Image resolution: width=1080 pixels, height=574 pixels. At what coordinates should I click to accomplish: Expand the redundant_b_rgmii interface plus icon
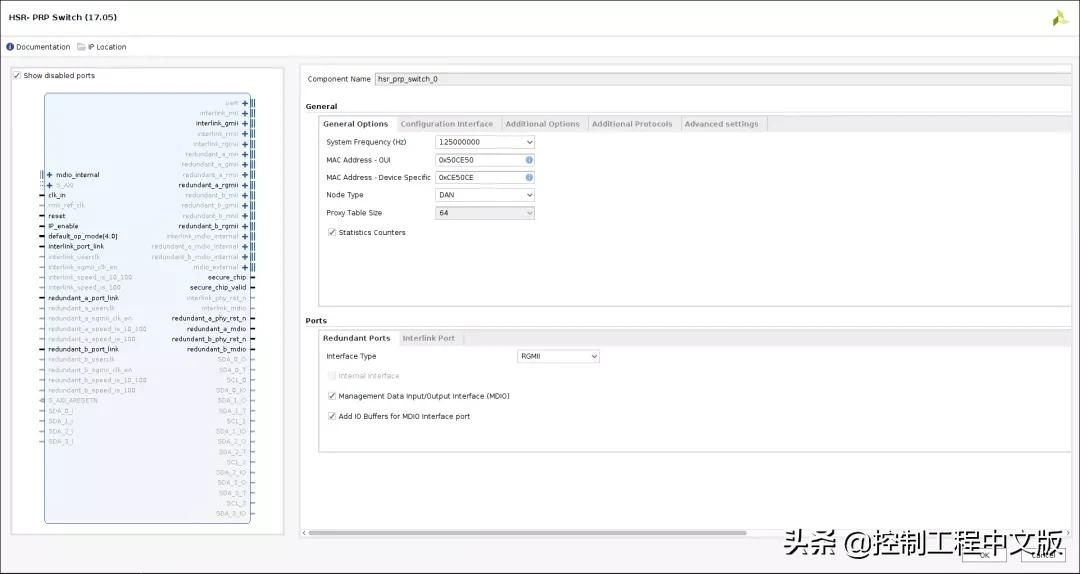(x=245, y=226)
